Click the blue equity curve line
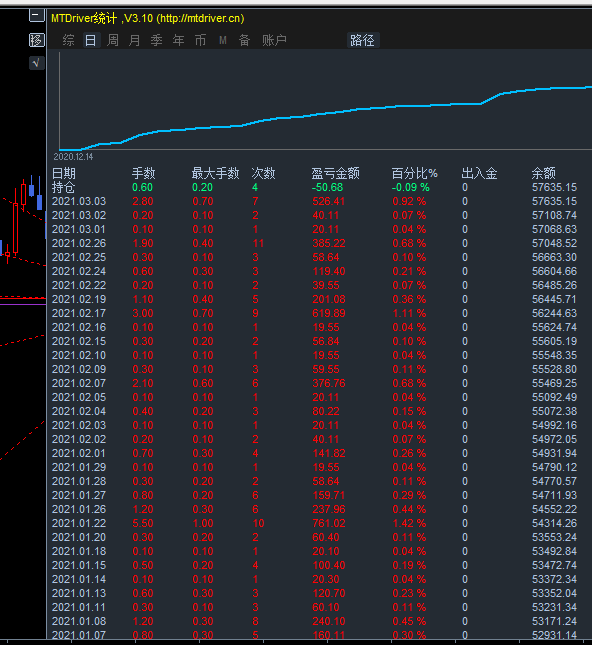This screenshot has height=645, width=592. (325, 113)
